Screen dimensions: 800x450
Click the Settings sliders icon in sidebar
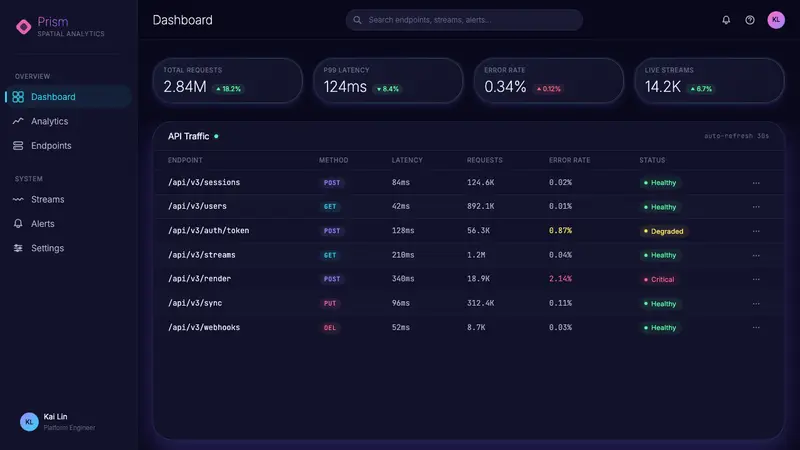pos(18,248)
